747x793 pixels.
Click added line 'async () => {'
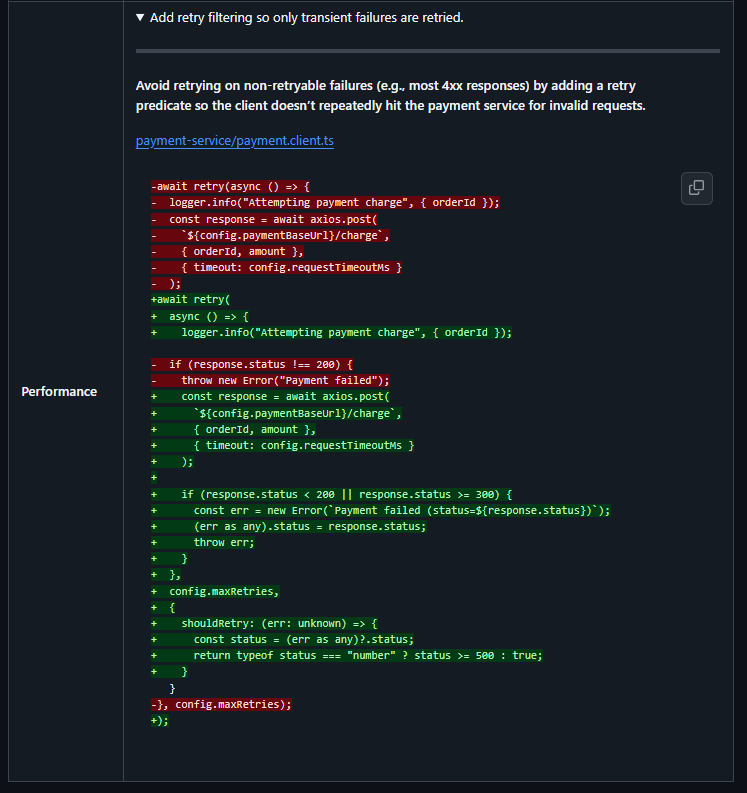coord(200,317)
